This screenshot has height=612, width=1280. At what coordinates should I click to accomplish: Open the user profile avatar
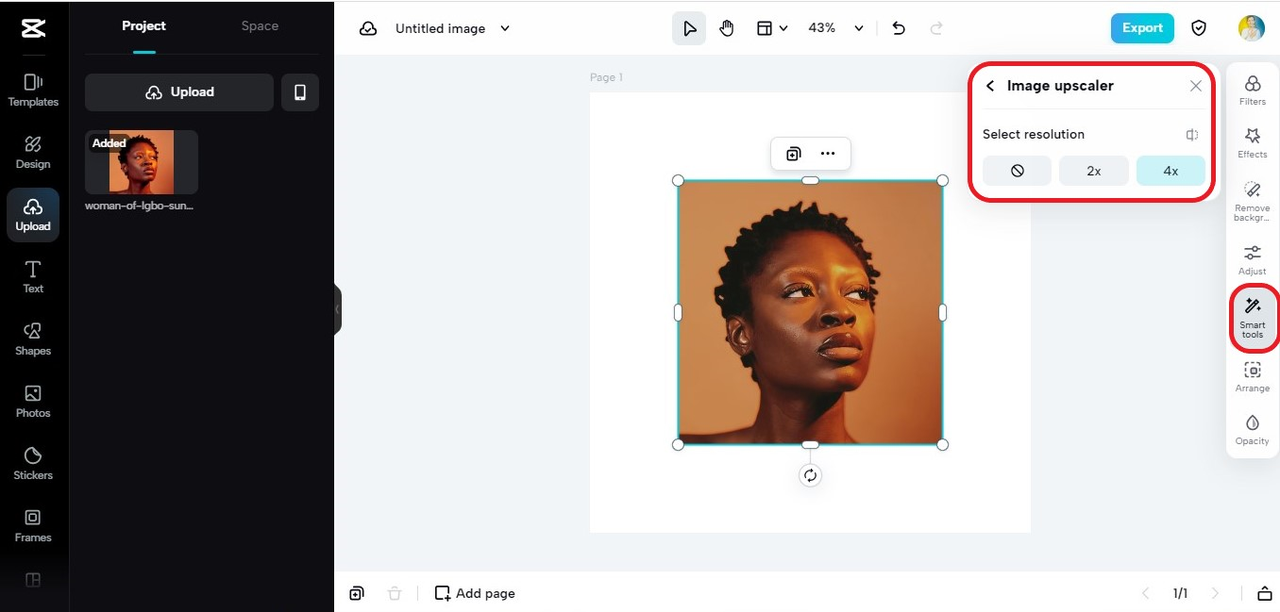point(1251,28)
